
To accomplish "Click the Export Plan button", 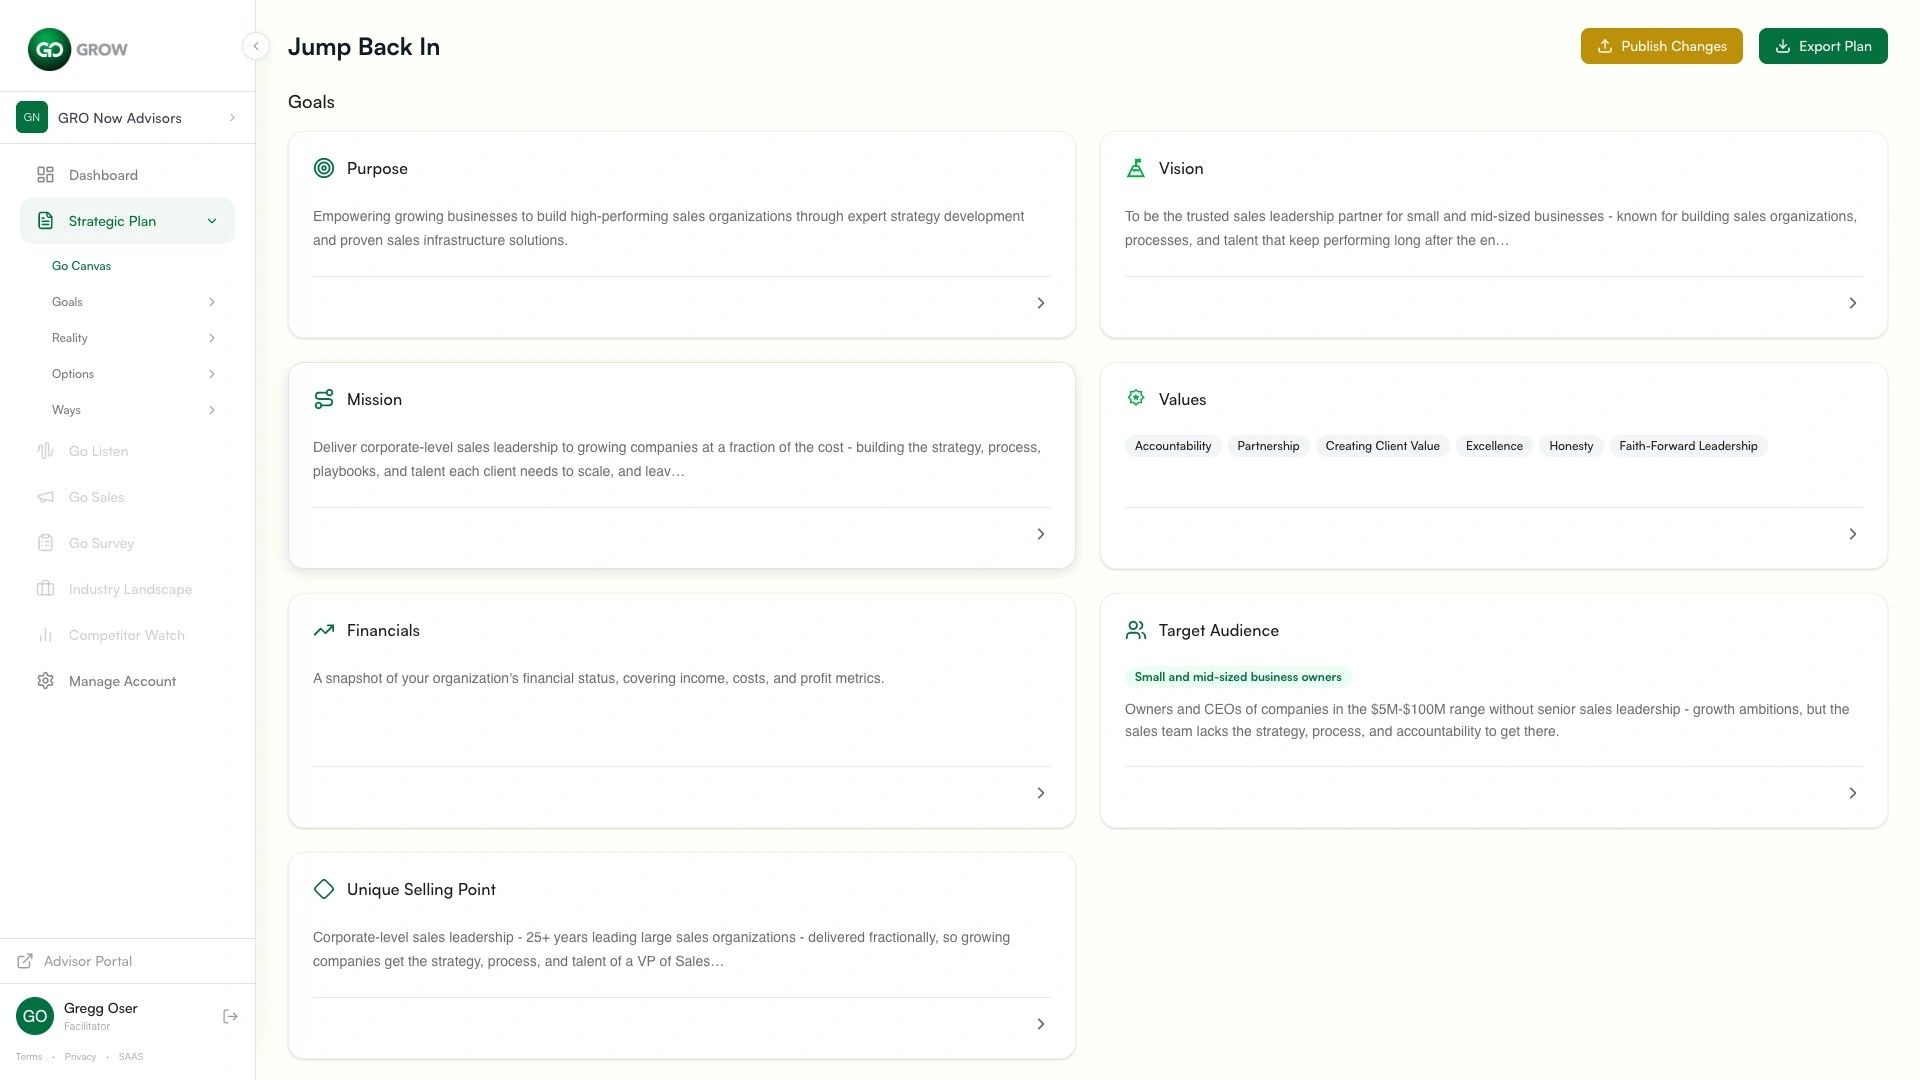I will click(1823, 46).
